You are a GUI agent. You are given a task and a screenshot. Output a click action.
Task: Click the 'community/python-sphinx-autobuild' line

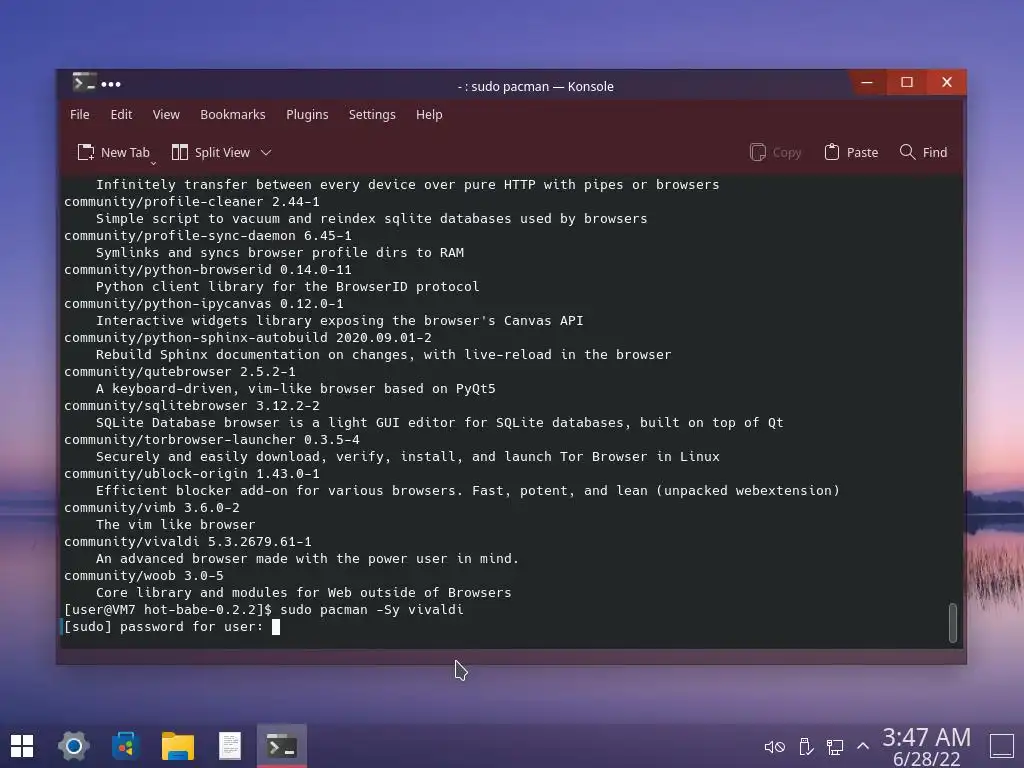coord(248,338)
